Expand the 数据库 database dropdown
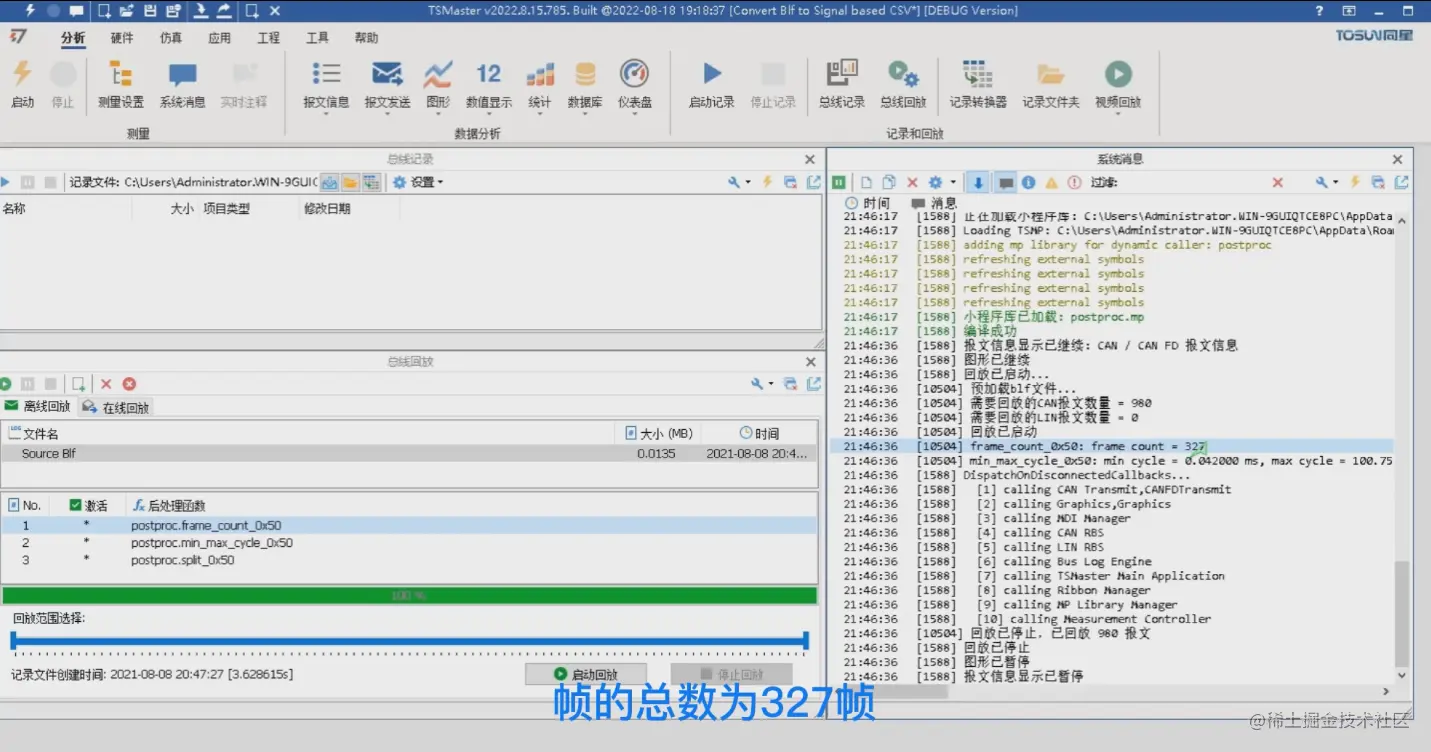Screen dimensions: 1431x752 [585, 113]
